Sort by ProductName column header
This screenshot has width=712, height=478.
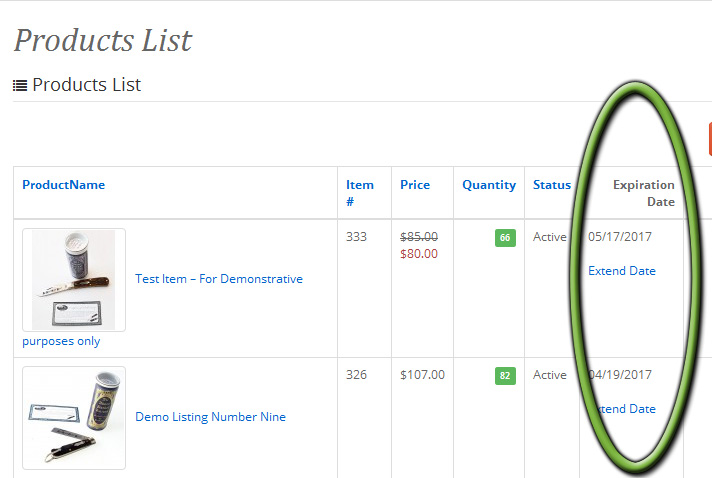click(x=64, y=185)
